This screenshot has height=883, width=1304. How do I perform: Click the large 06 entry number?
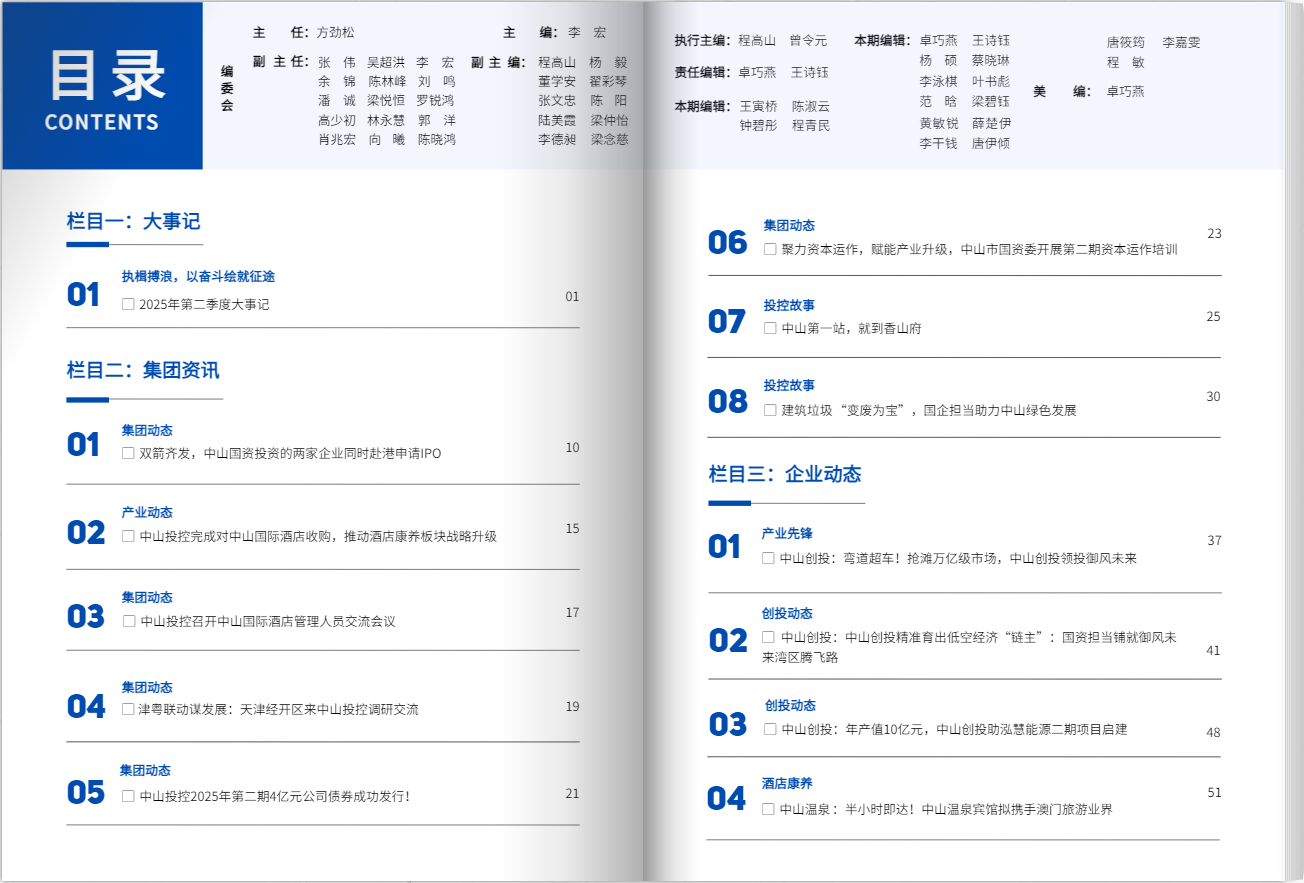click(x=727, y=242)
